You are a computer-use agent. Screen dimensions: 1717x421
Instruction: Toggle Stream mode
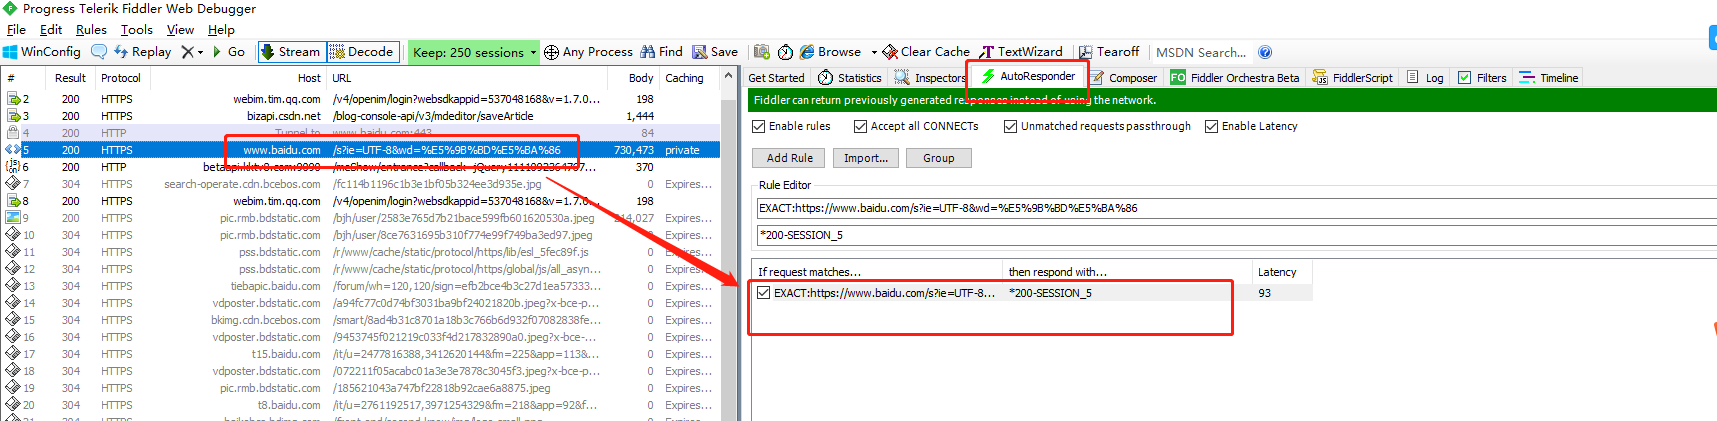290,52
